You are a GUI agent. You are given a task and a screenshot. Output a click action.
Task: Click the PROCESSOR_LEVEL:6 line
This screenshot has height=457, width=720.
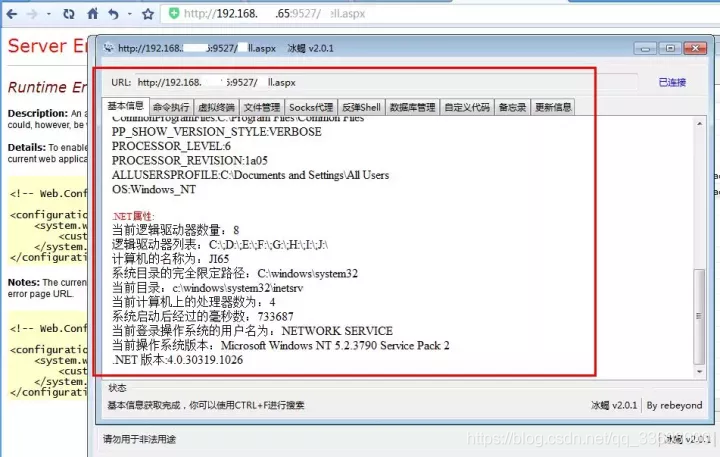click(x=171, y=146)
